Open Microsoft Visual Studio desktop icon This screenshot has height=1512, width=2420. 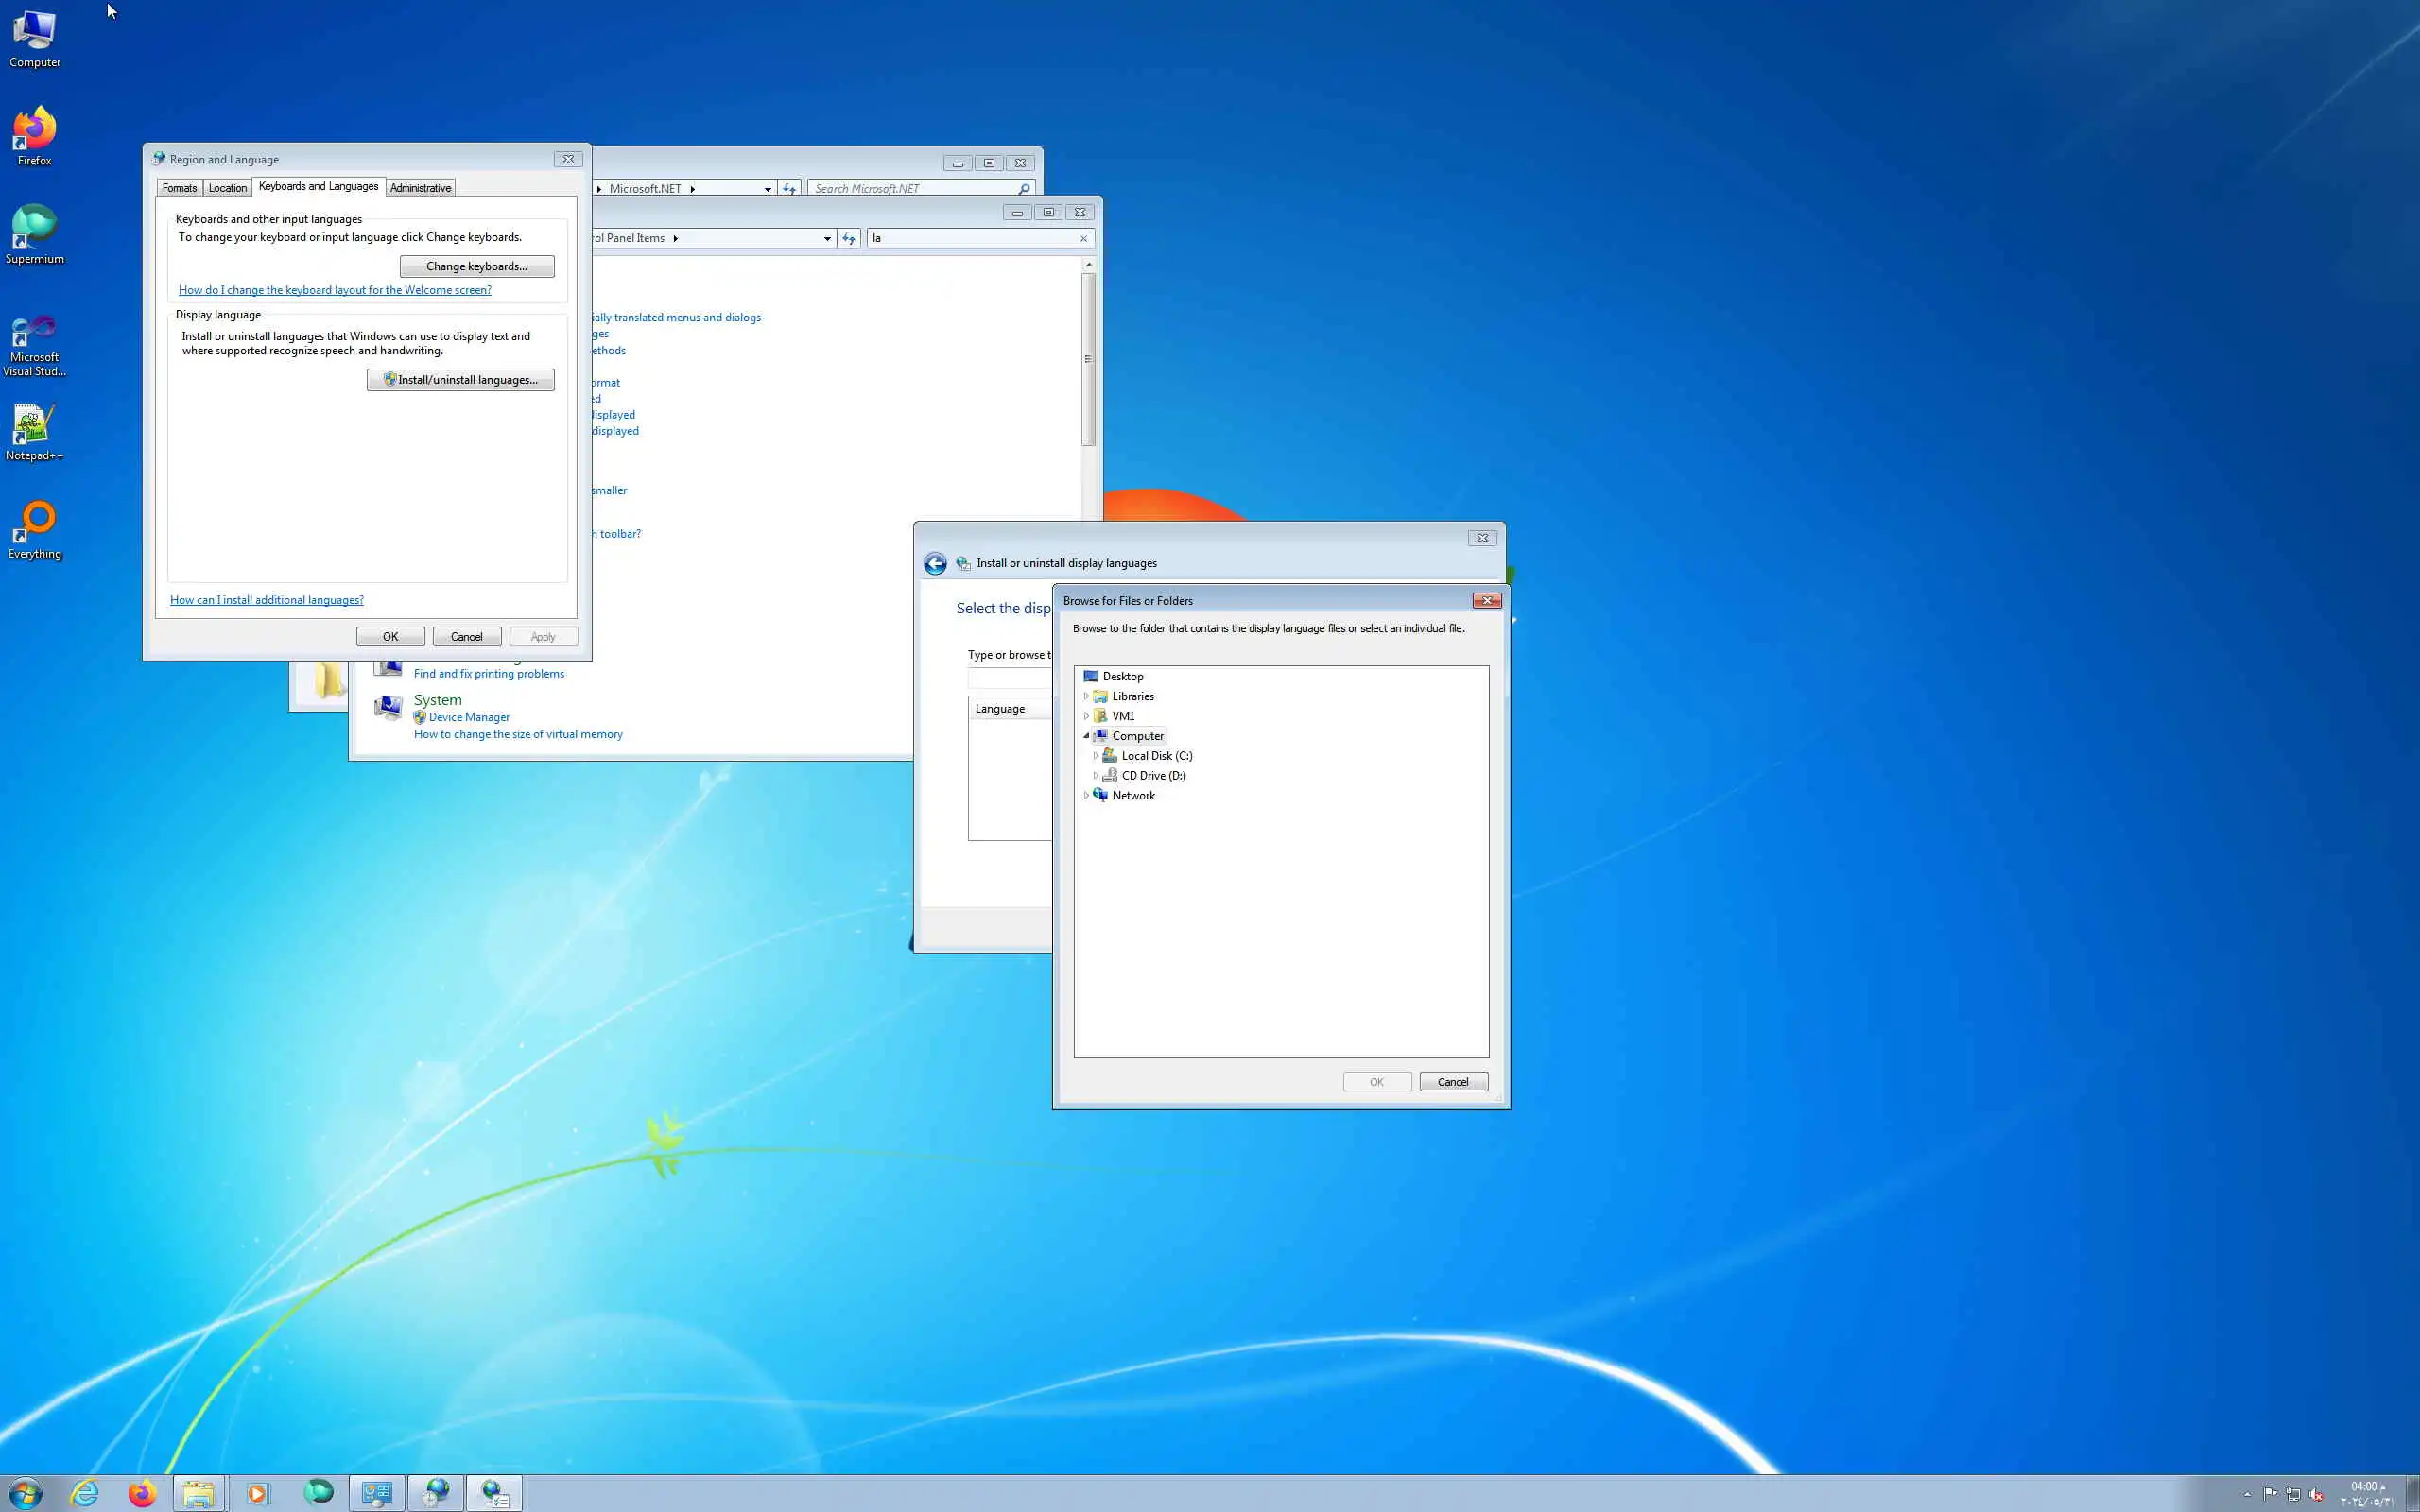(34, 342)
